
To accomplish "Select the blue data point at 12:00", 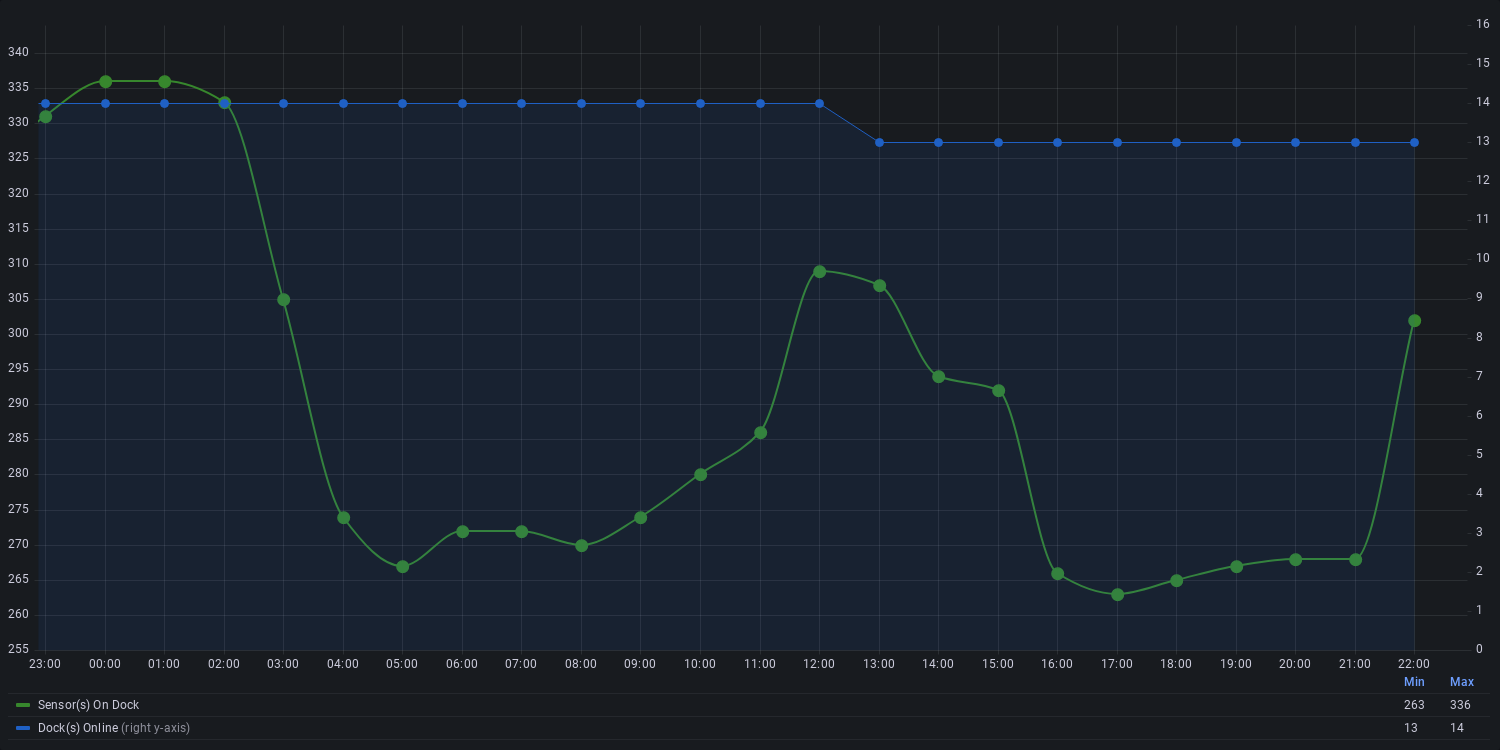I will pos(819,103).
